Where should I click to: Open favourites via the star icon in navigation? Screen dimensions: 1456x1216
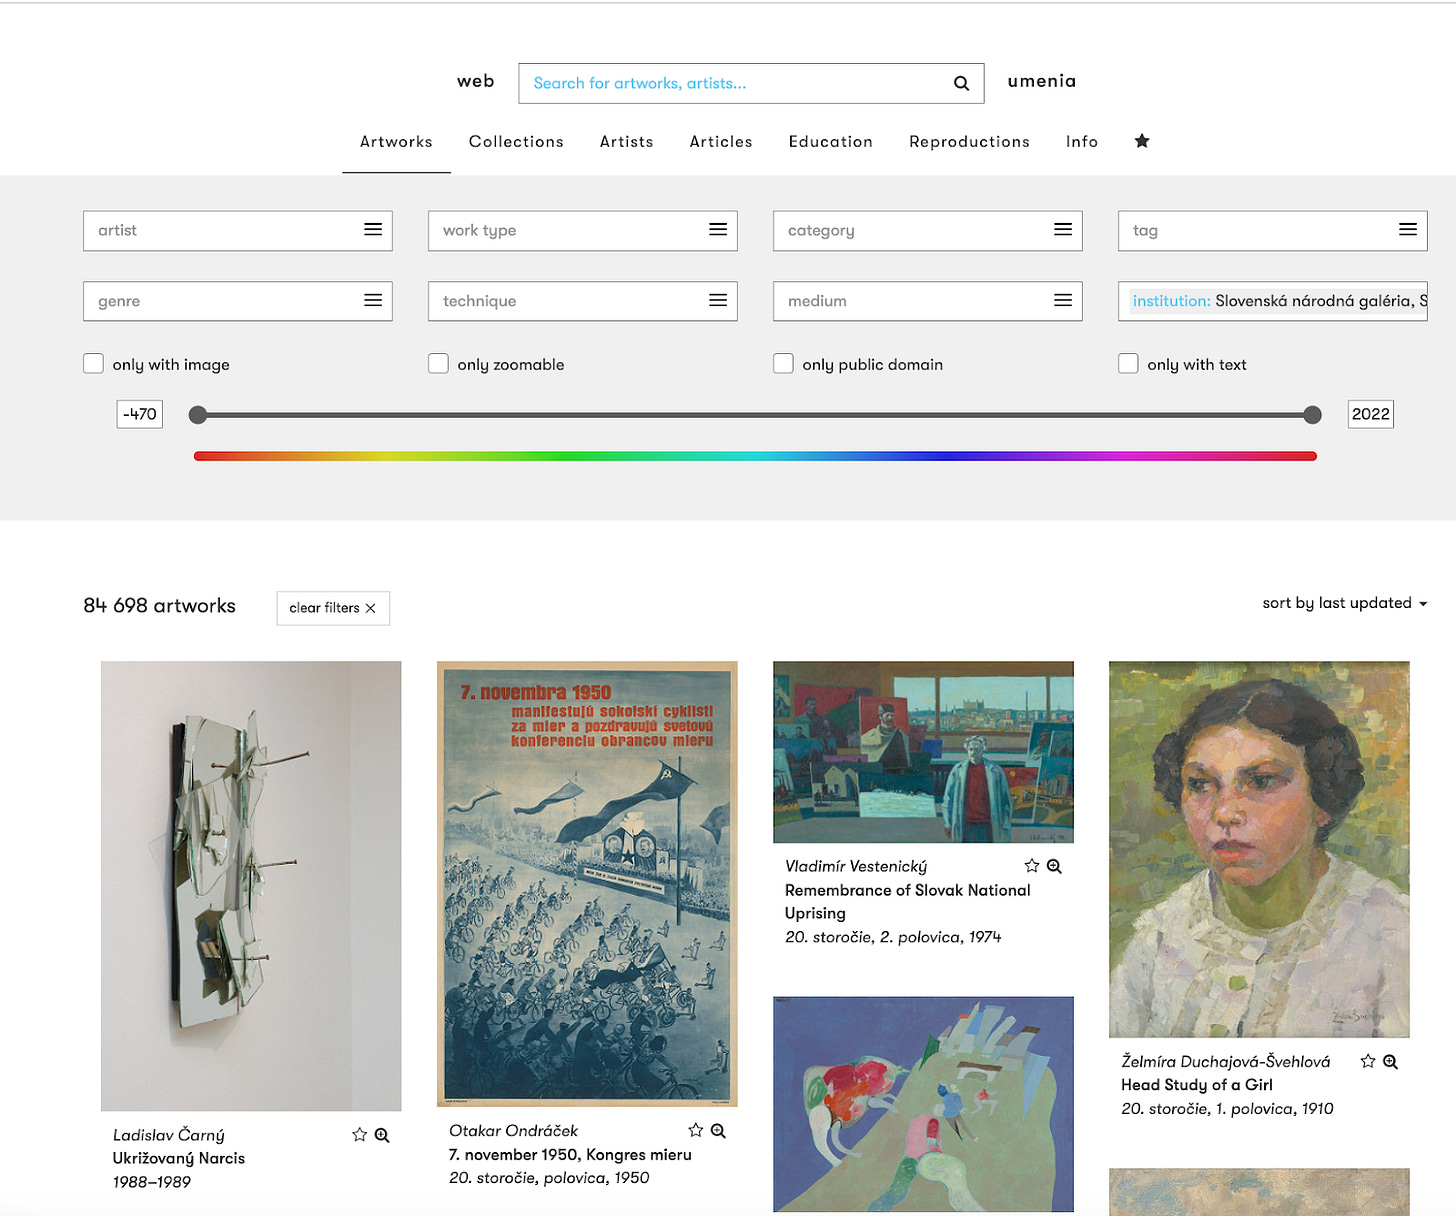1142,141
